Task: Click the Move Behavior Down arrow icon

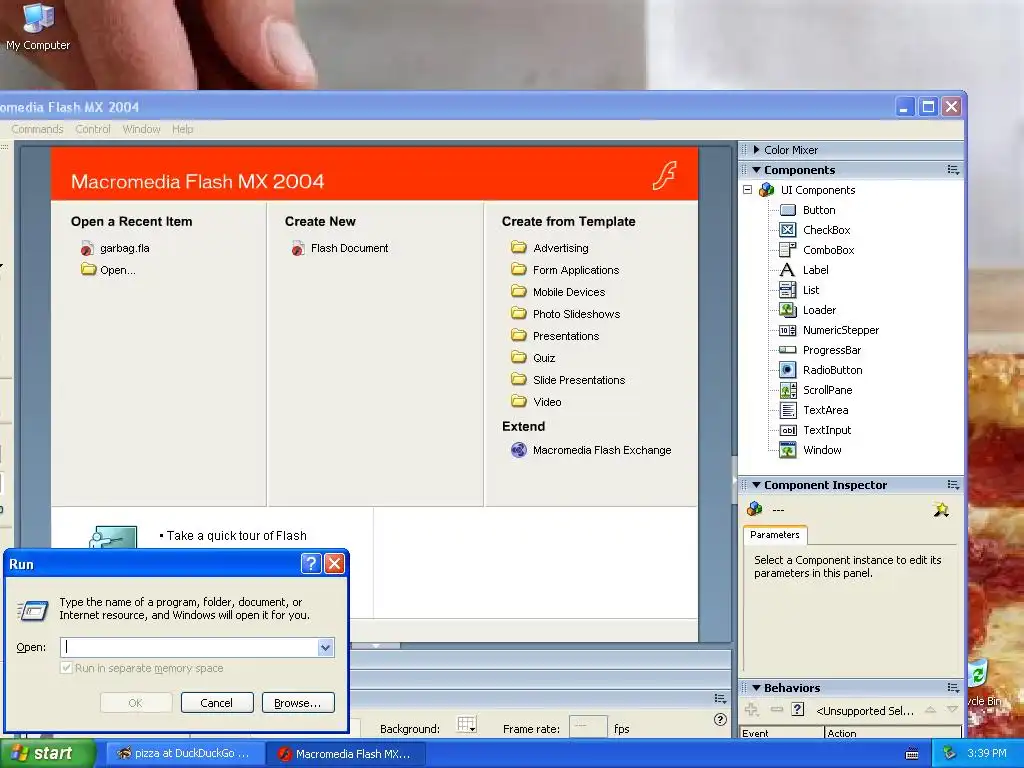Action: point(952,710)
